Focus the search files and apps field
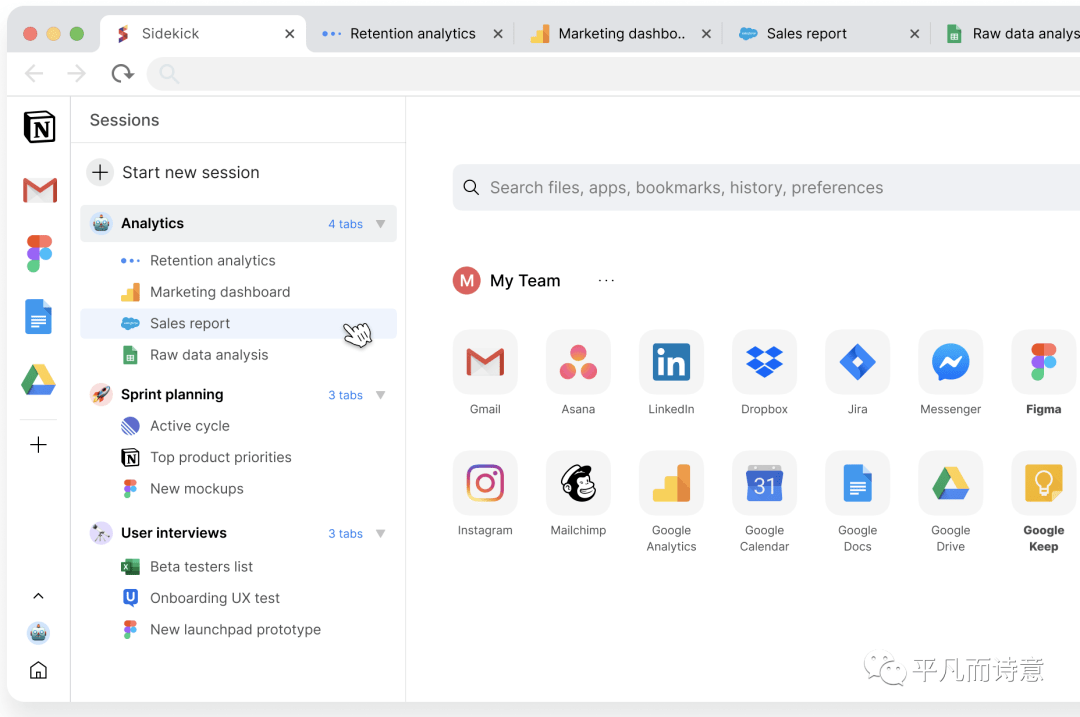Viewport: 1080px width, 717px height. pyautogui.click(x=766, y=187)
